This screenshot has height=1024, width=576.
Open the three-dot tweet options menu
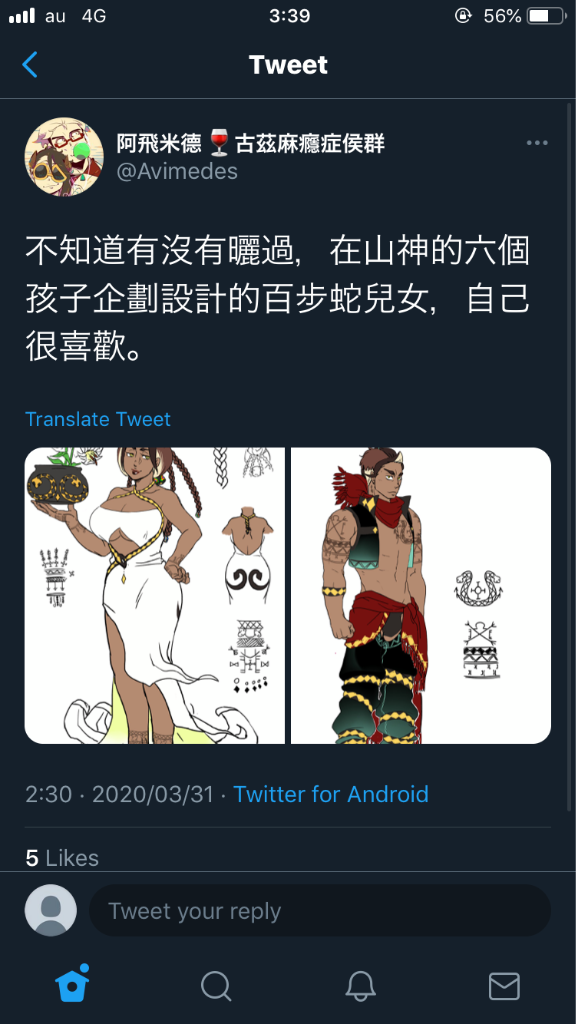pos(537,143)
